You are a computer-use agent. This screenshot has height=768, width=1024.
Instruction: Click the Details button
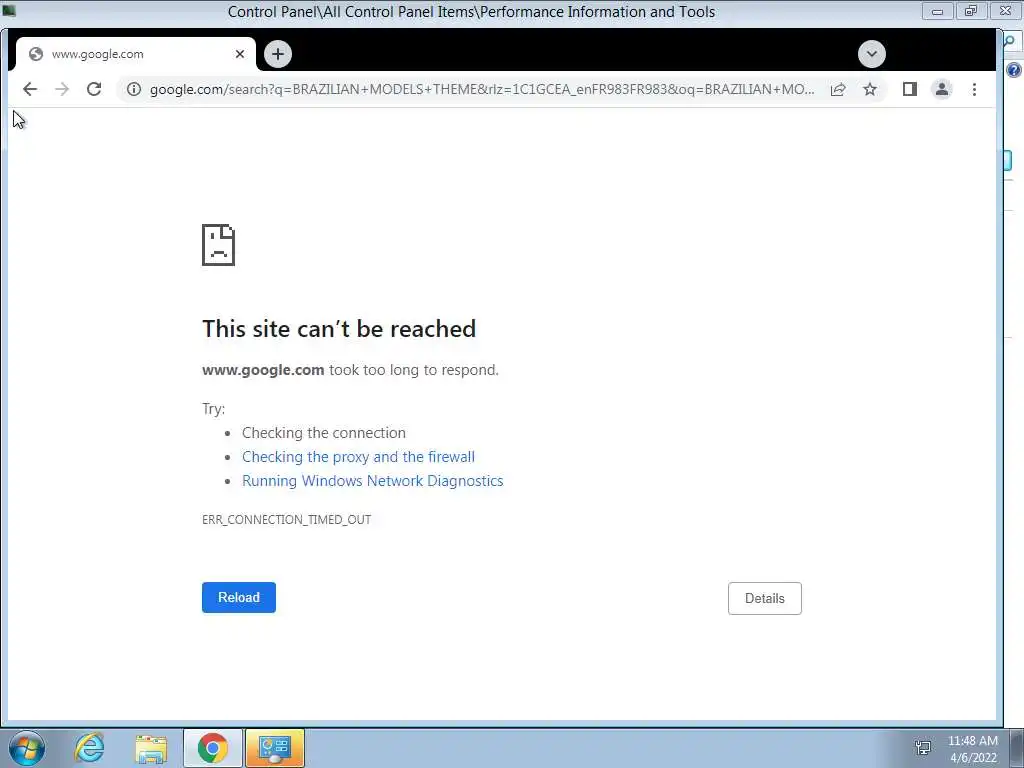point(765,598)
